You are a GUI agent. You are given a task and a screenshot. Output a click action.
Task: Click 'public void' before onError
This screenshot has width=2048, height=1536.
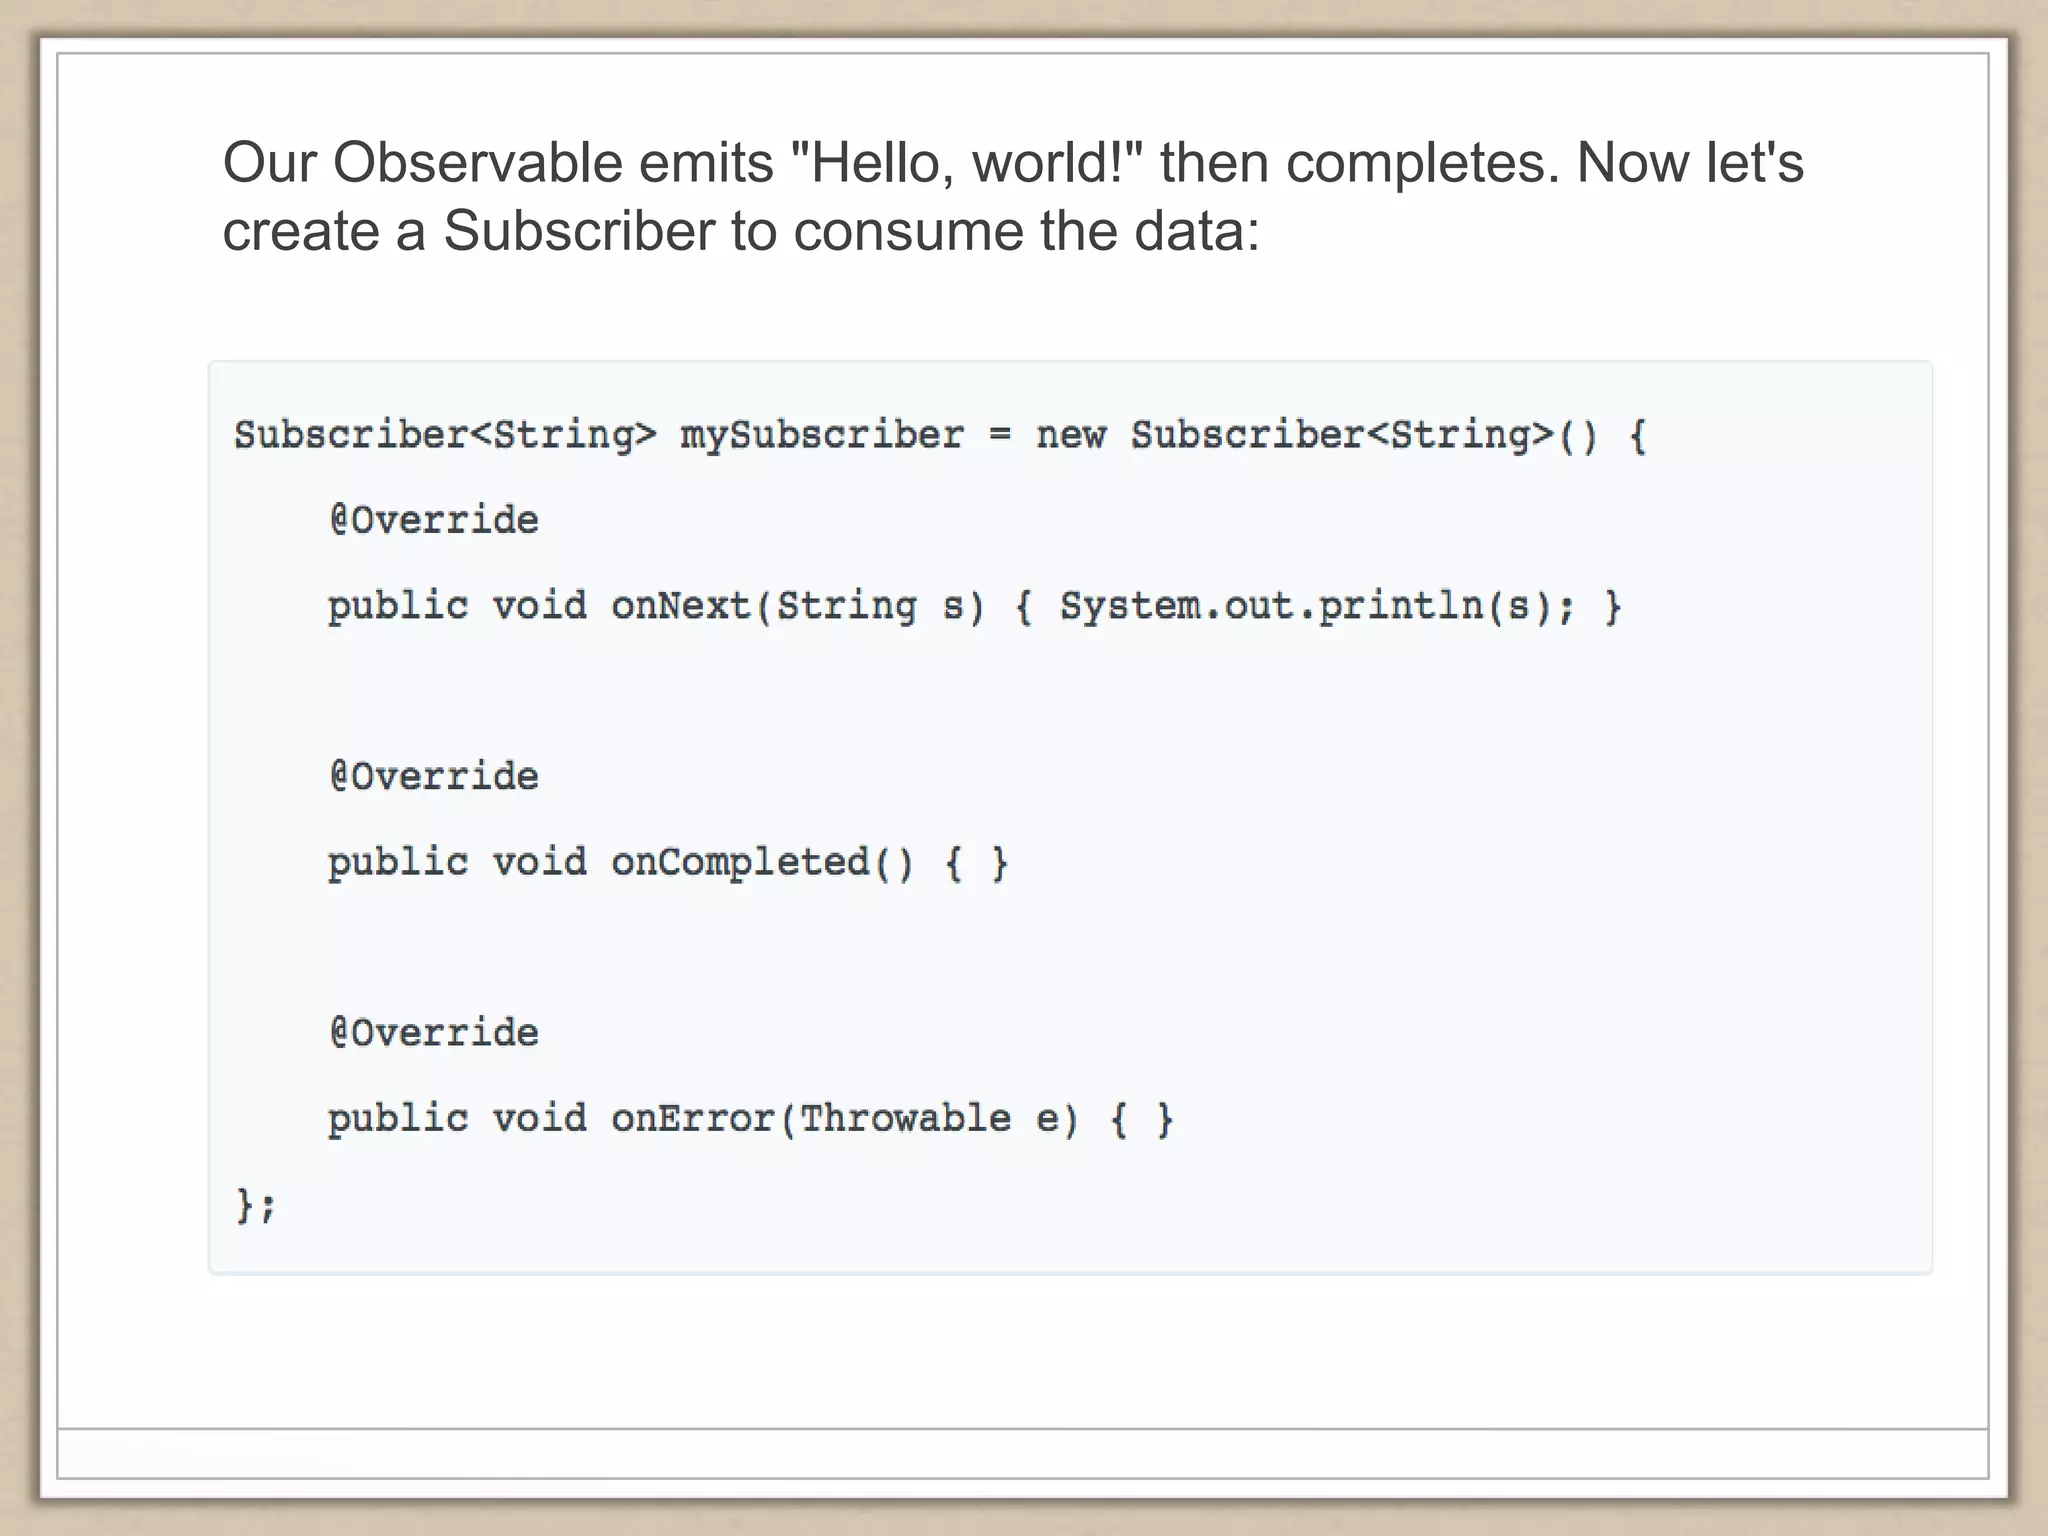click(456, 1118)
